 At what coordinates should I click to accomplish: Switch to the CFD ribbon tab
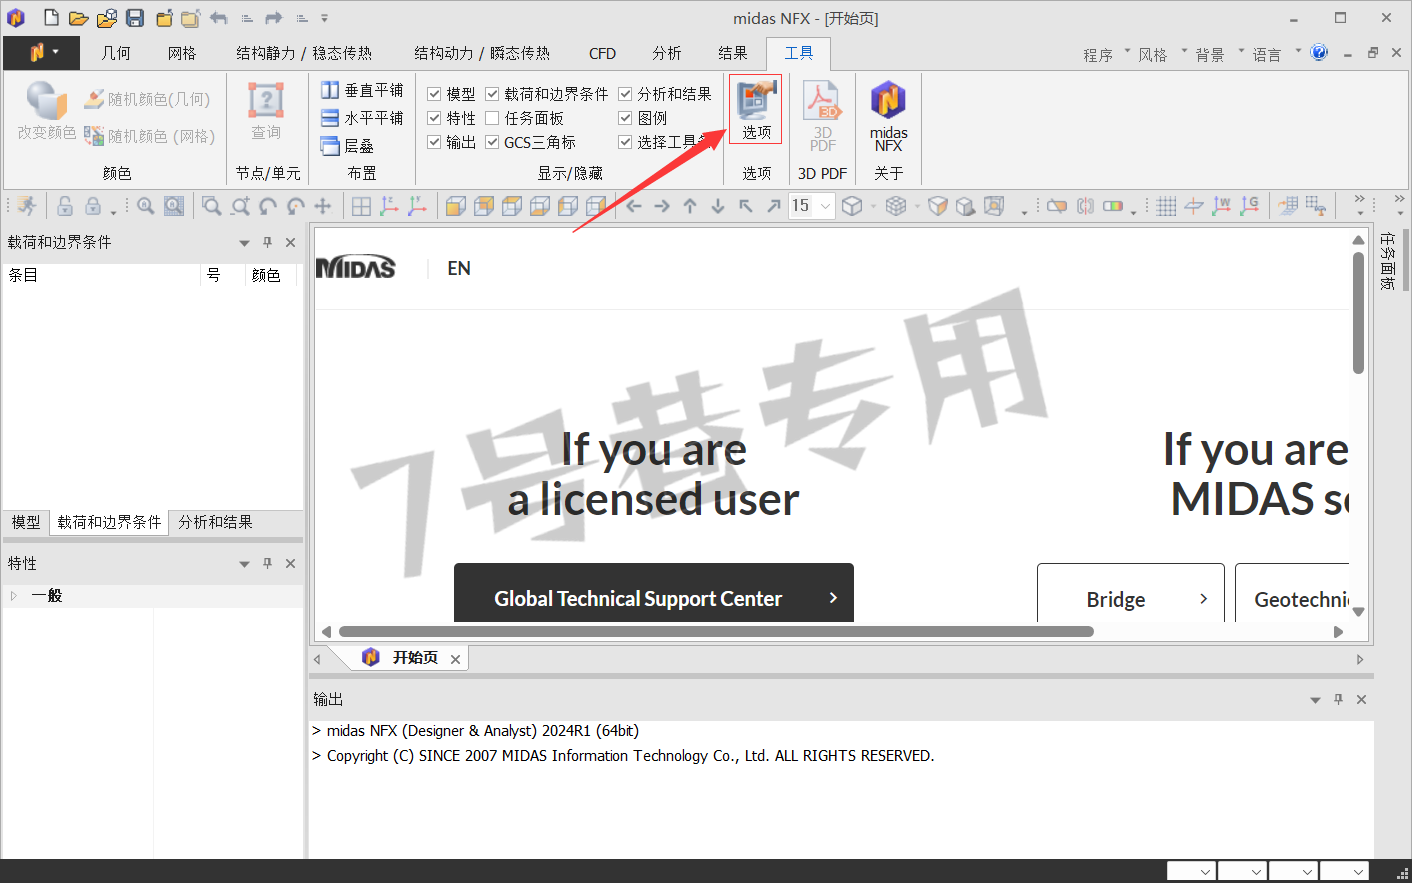602,53
